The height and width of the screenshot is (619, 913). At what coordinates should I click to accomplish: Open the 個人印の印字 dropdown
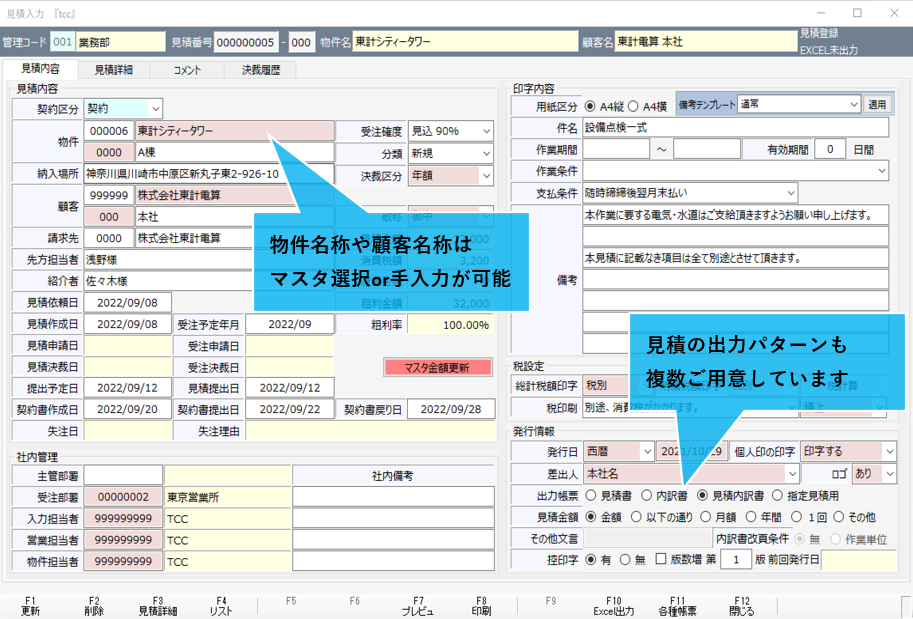pos(890,451)
